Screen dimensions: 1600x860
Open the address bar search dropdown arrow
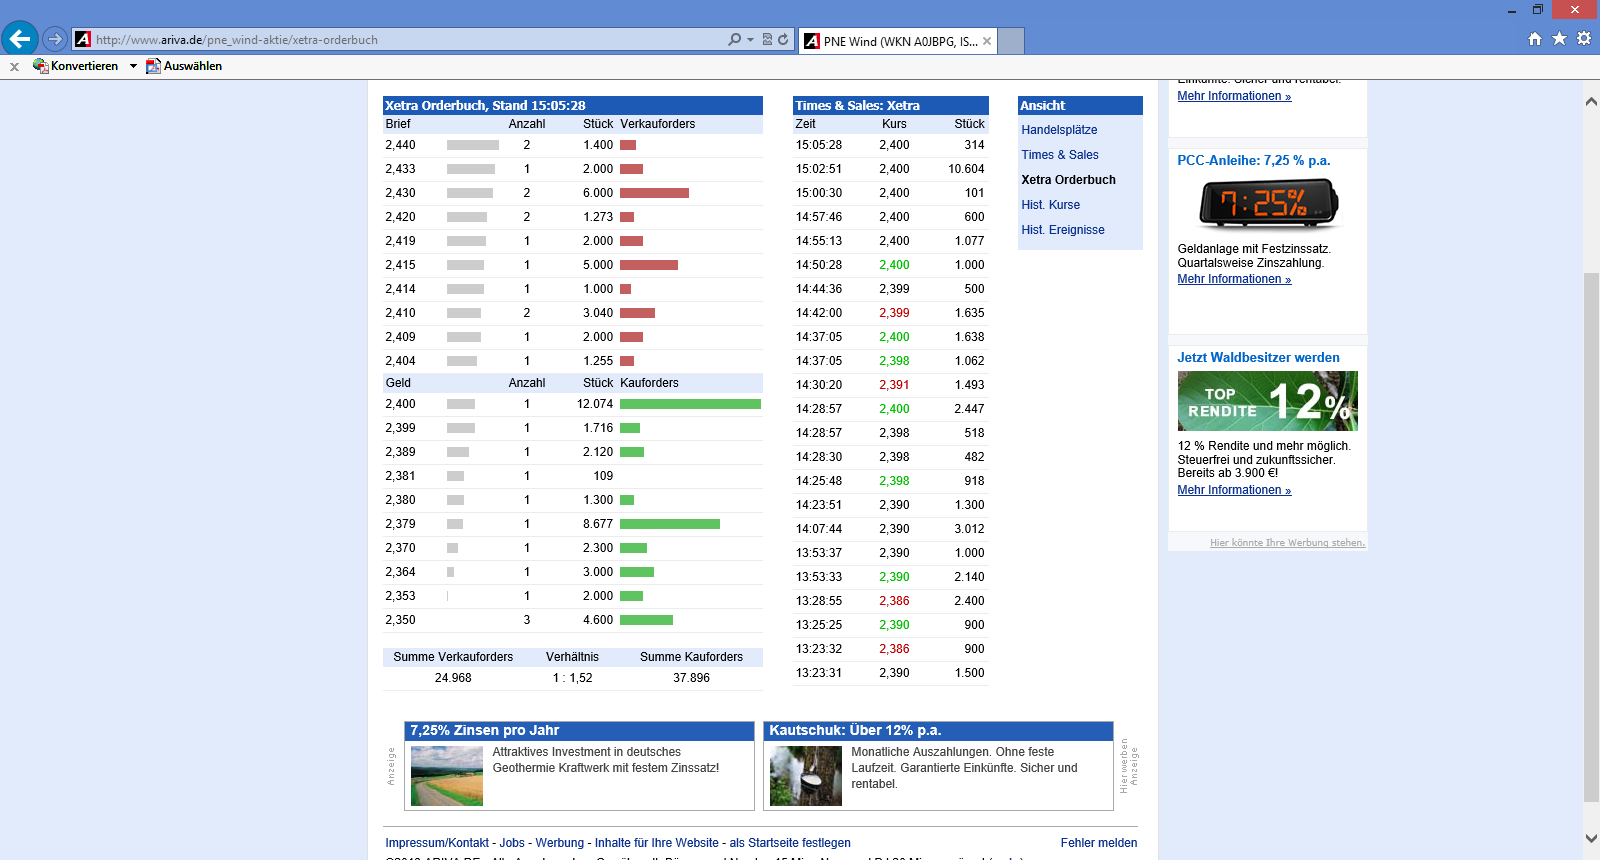(750, 40)
